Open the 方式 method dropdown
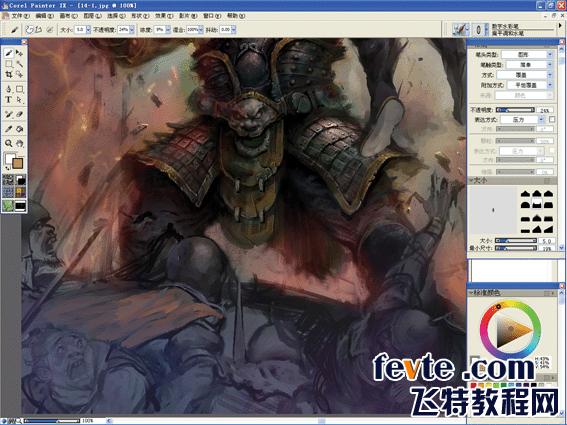 [x=525, y=75]
